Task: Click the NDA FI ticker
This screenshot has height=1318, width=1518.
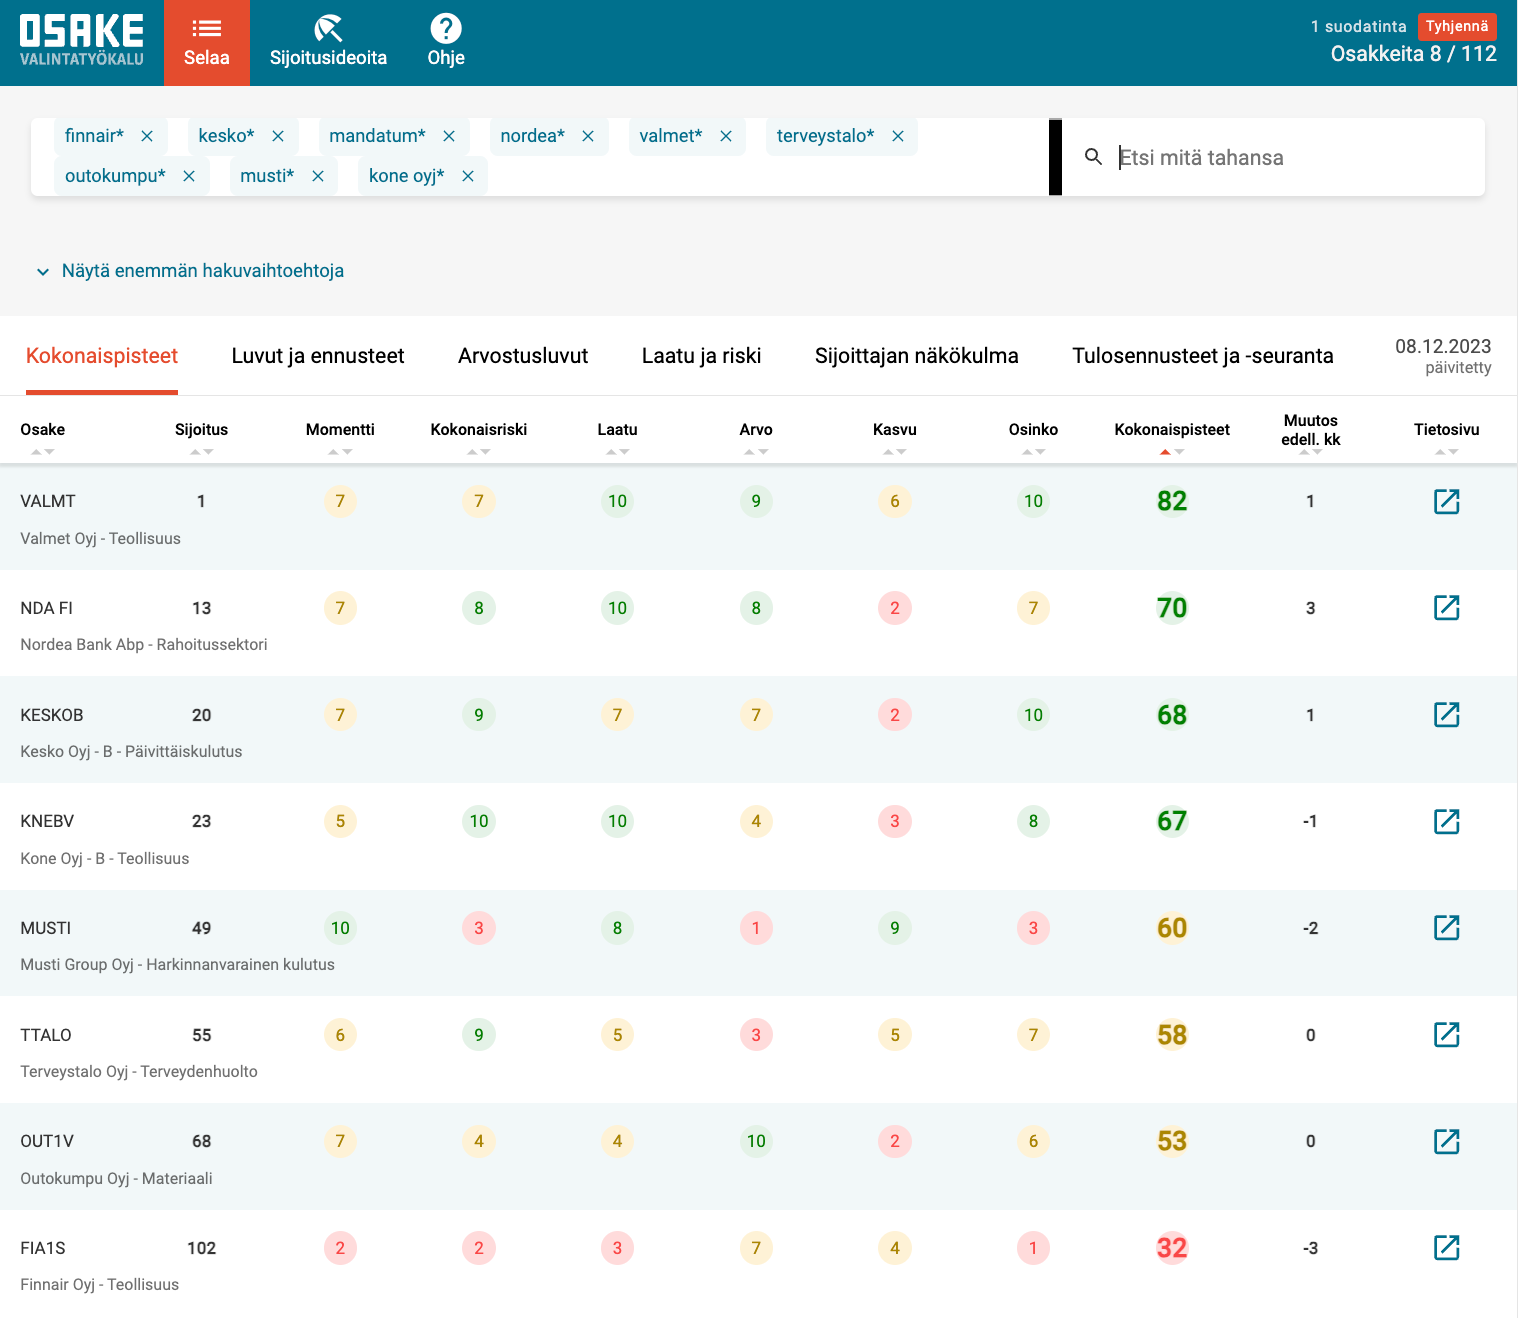Action: (x=47, y=608)
